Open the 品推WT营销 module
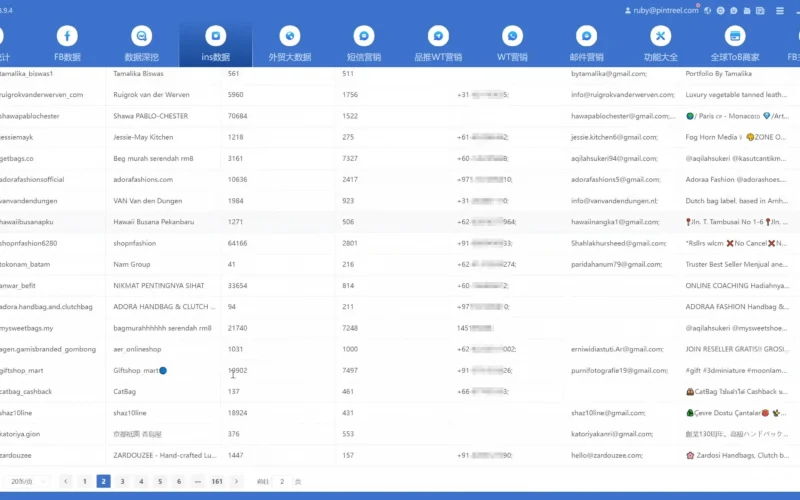This screenshot has height=500, width=800. tap(438, 44)
